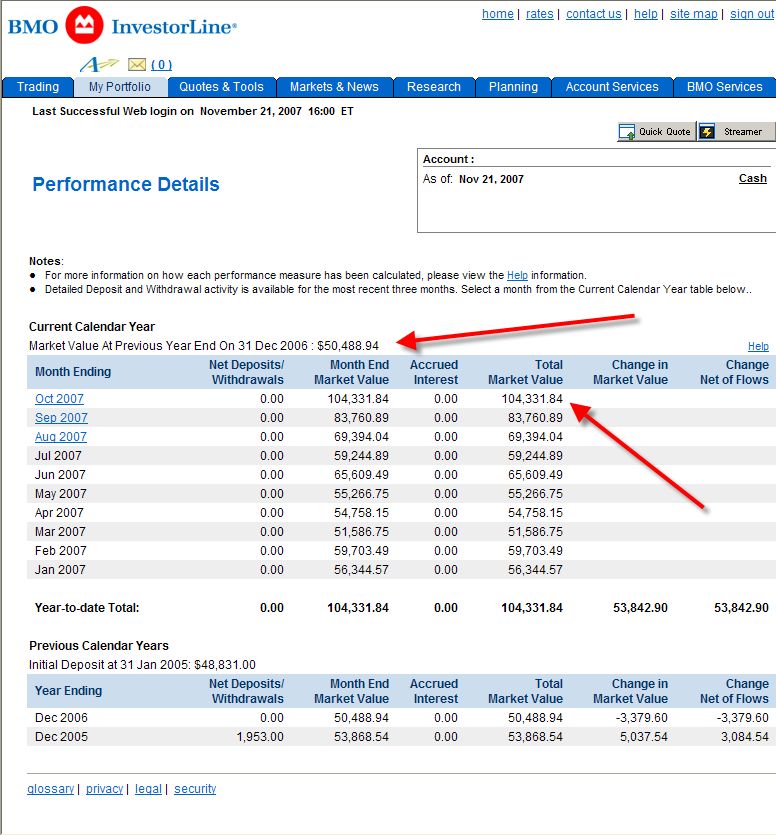
Task: Click the 3,084.54 net of flows value
Action: click(745, 737)
